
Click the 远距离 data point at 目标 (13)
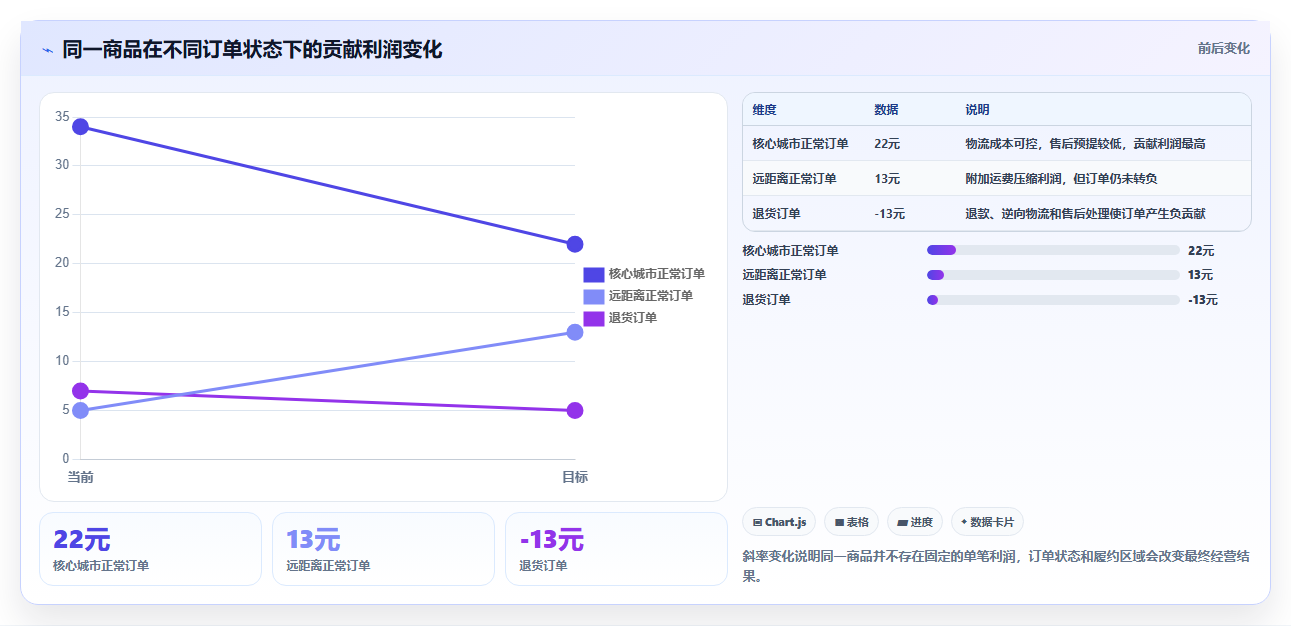(x=575, y=332)
